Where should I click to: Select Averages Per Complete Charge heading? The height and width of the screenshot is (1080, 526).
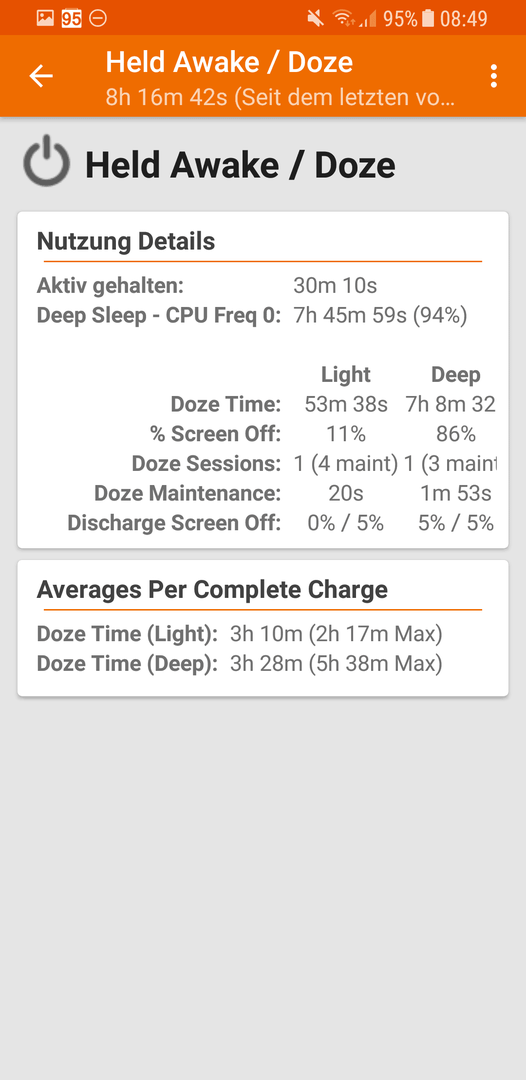click(212, 590)
